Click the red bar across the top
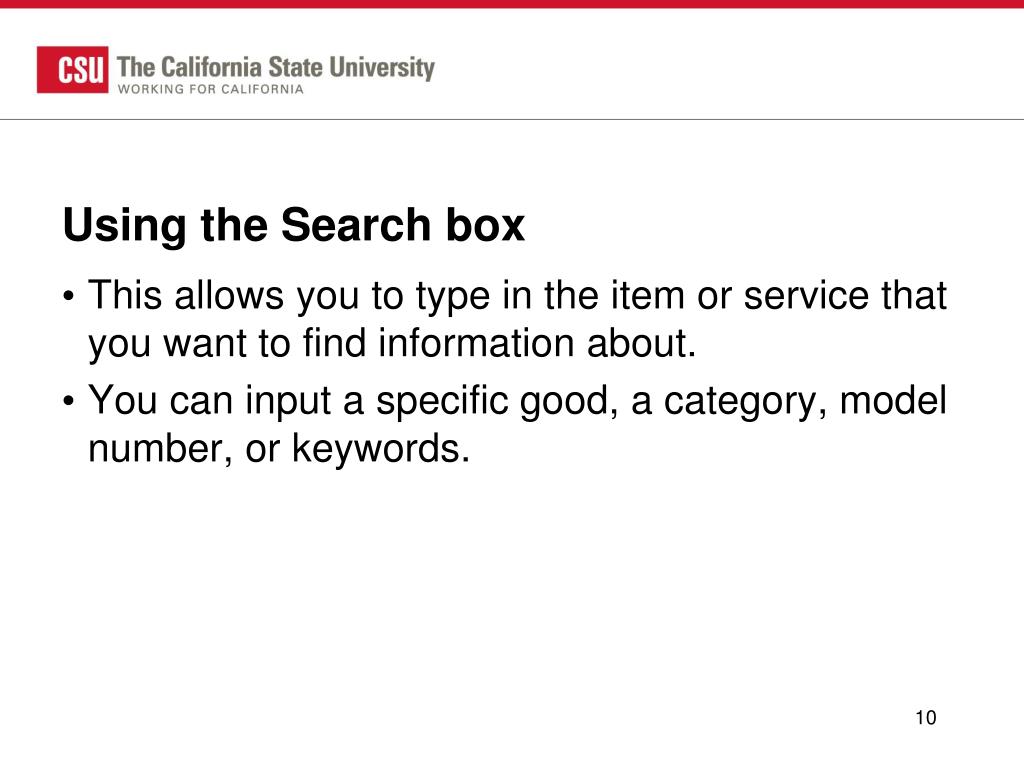 pyautogui.click(x=512, y=4)
